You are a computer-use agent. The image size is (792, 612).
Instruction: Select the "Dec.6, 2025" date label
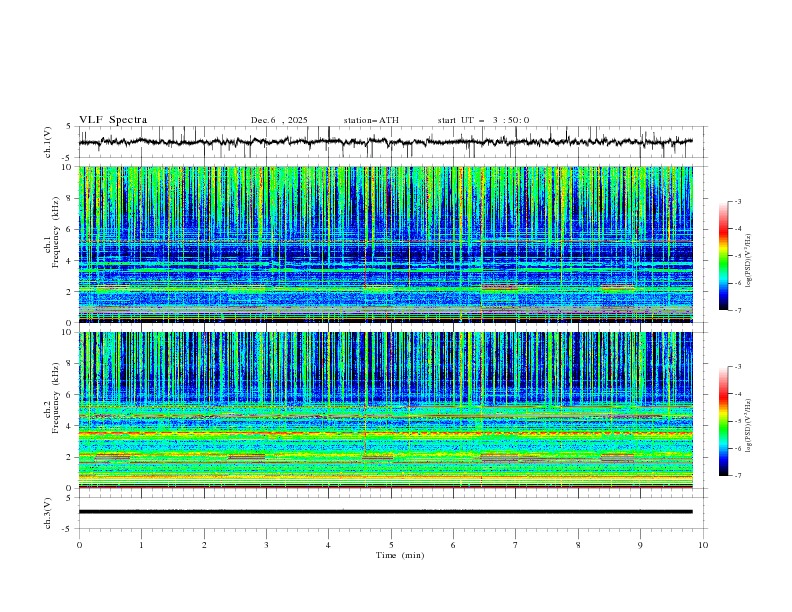tap(279, 120)
